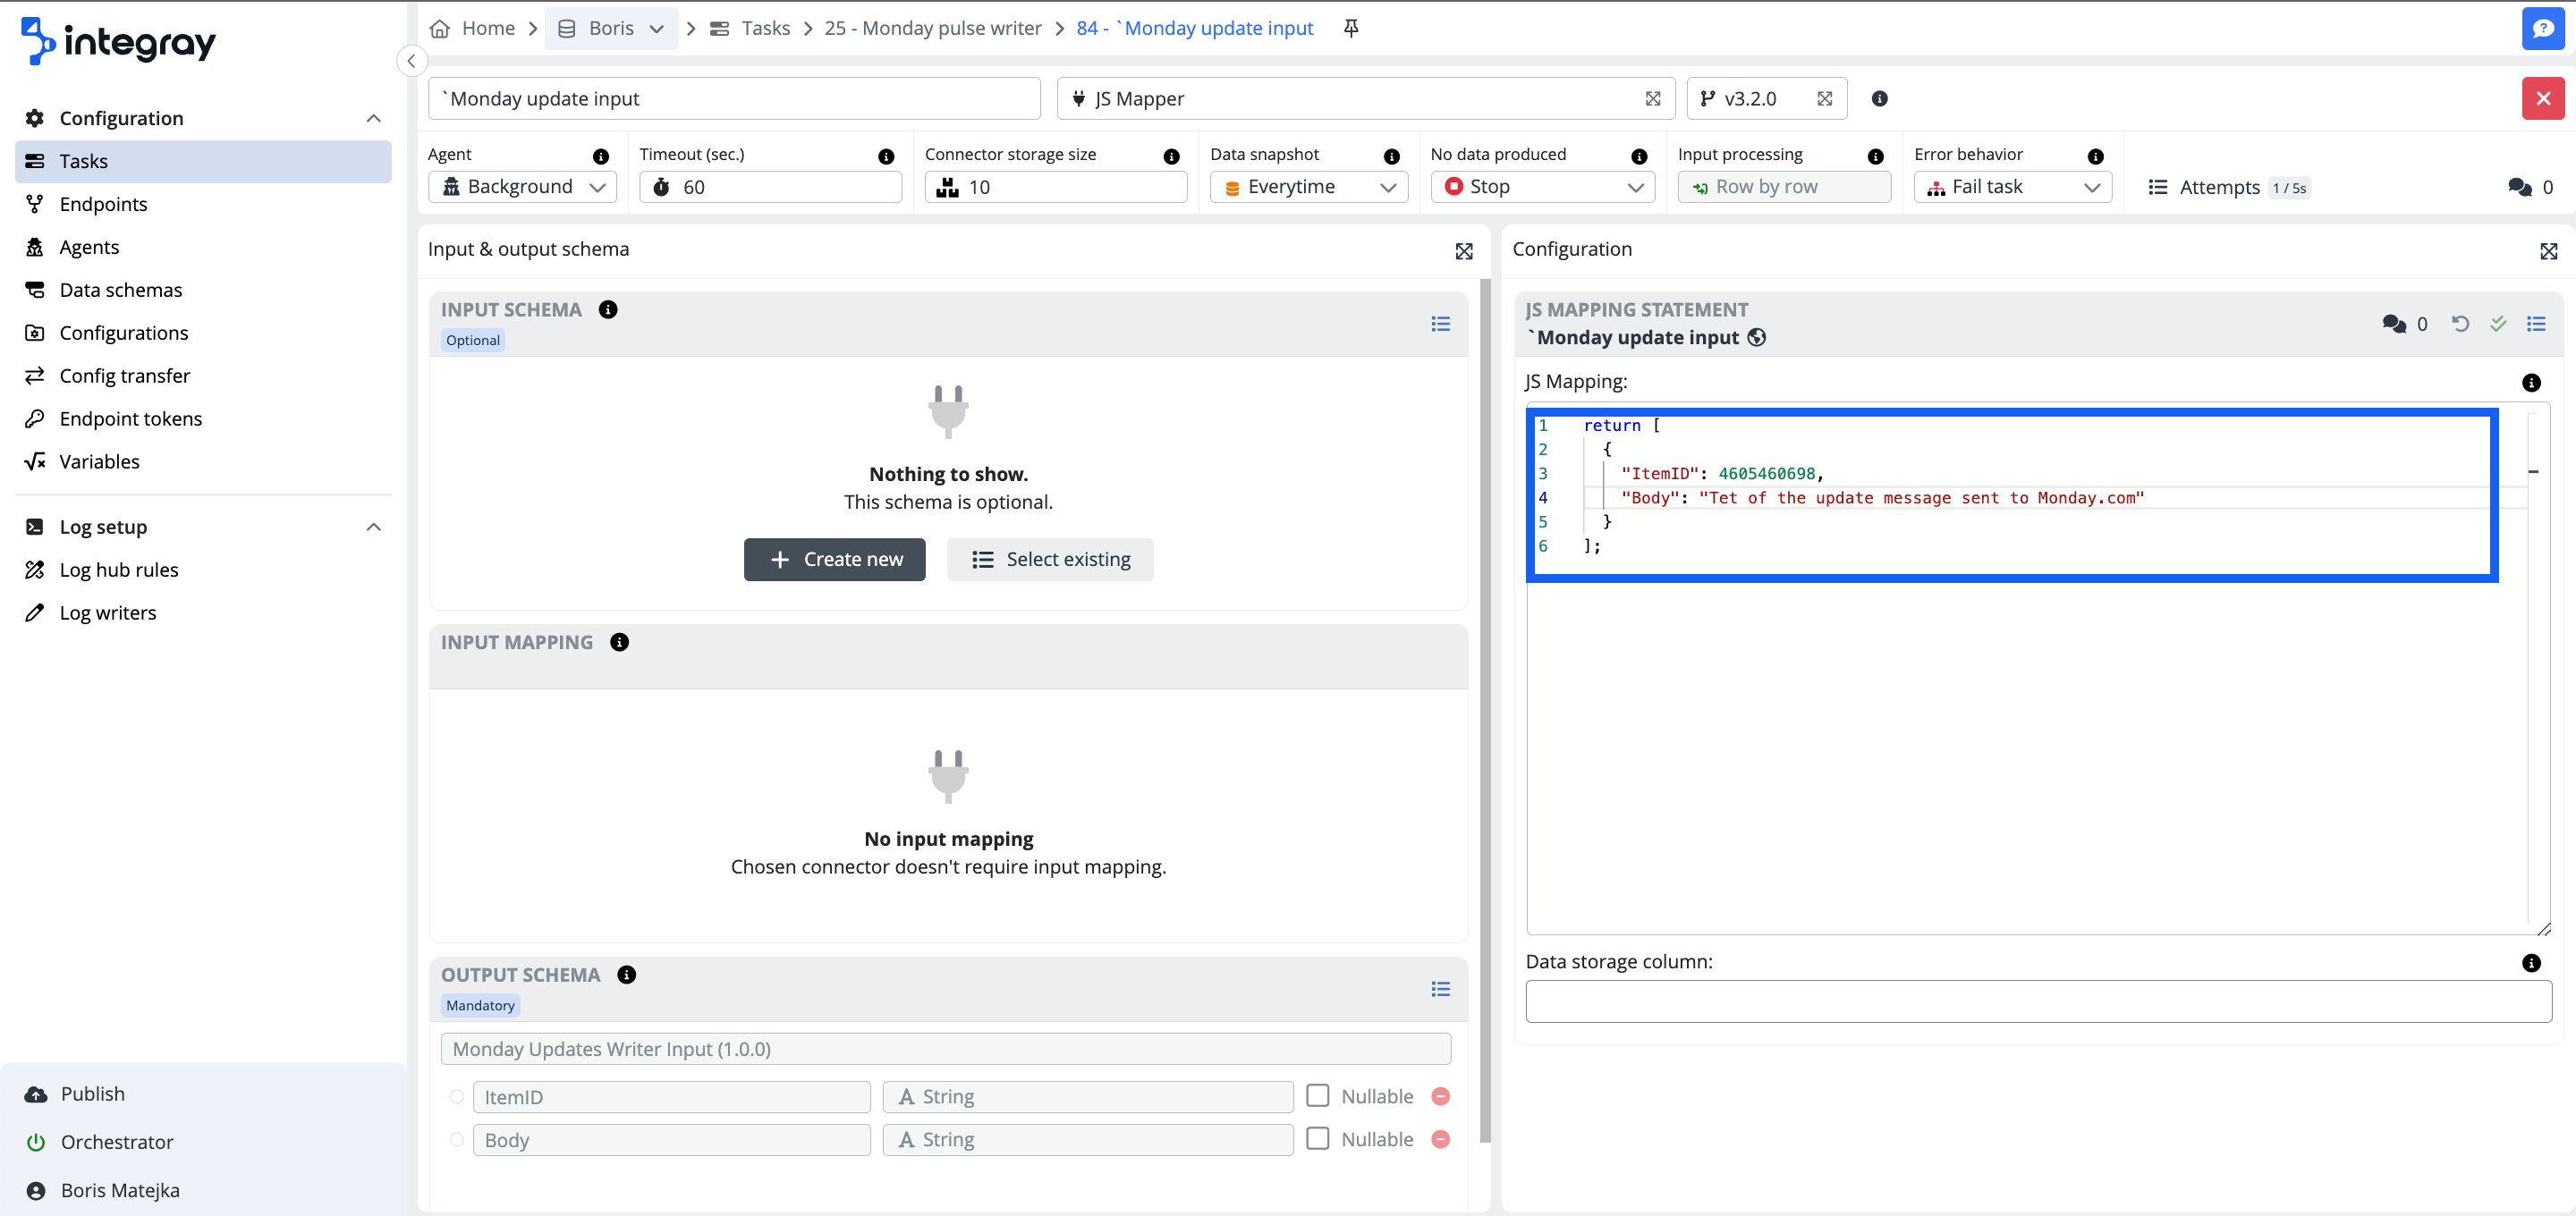Open Endpoints in the sidebar

coord(103,204)
